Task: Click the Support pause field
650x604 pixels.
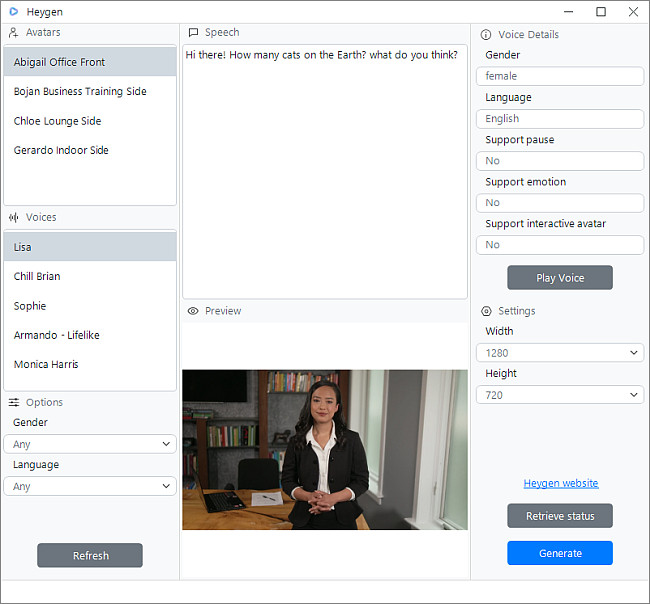Action: (x=560, y=160)
